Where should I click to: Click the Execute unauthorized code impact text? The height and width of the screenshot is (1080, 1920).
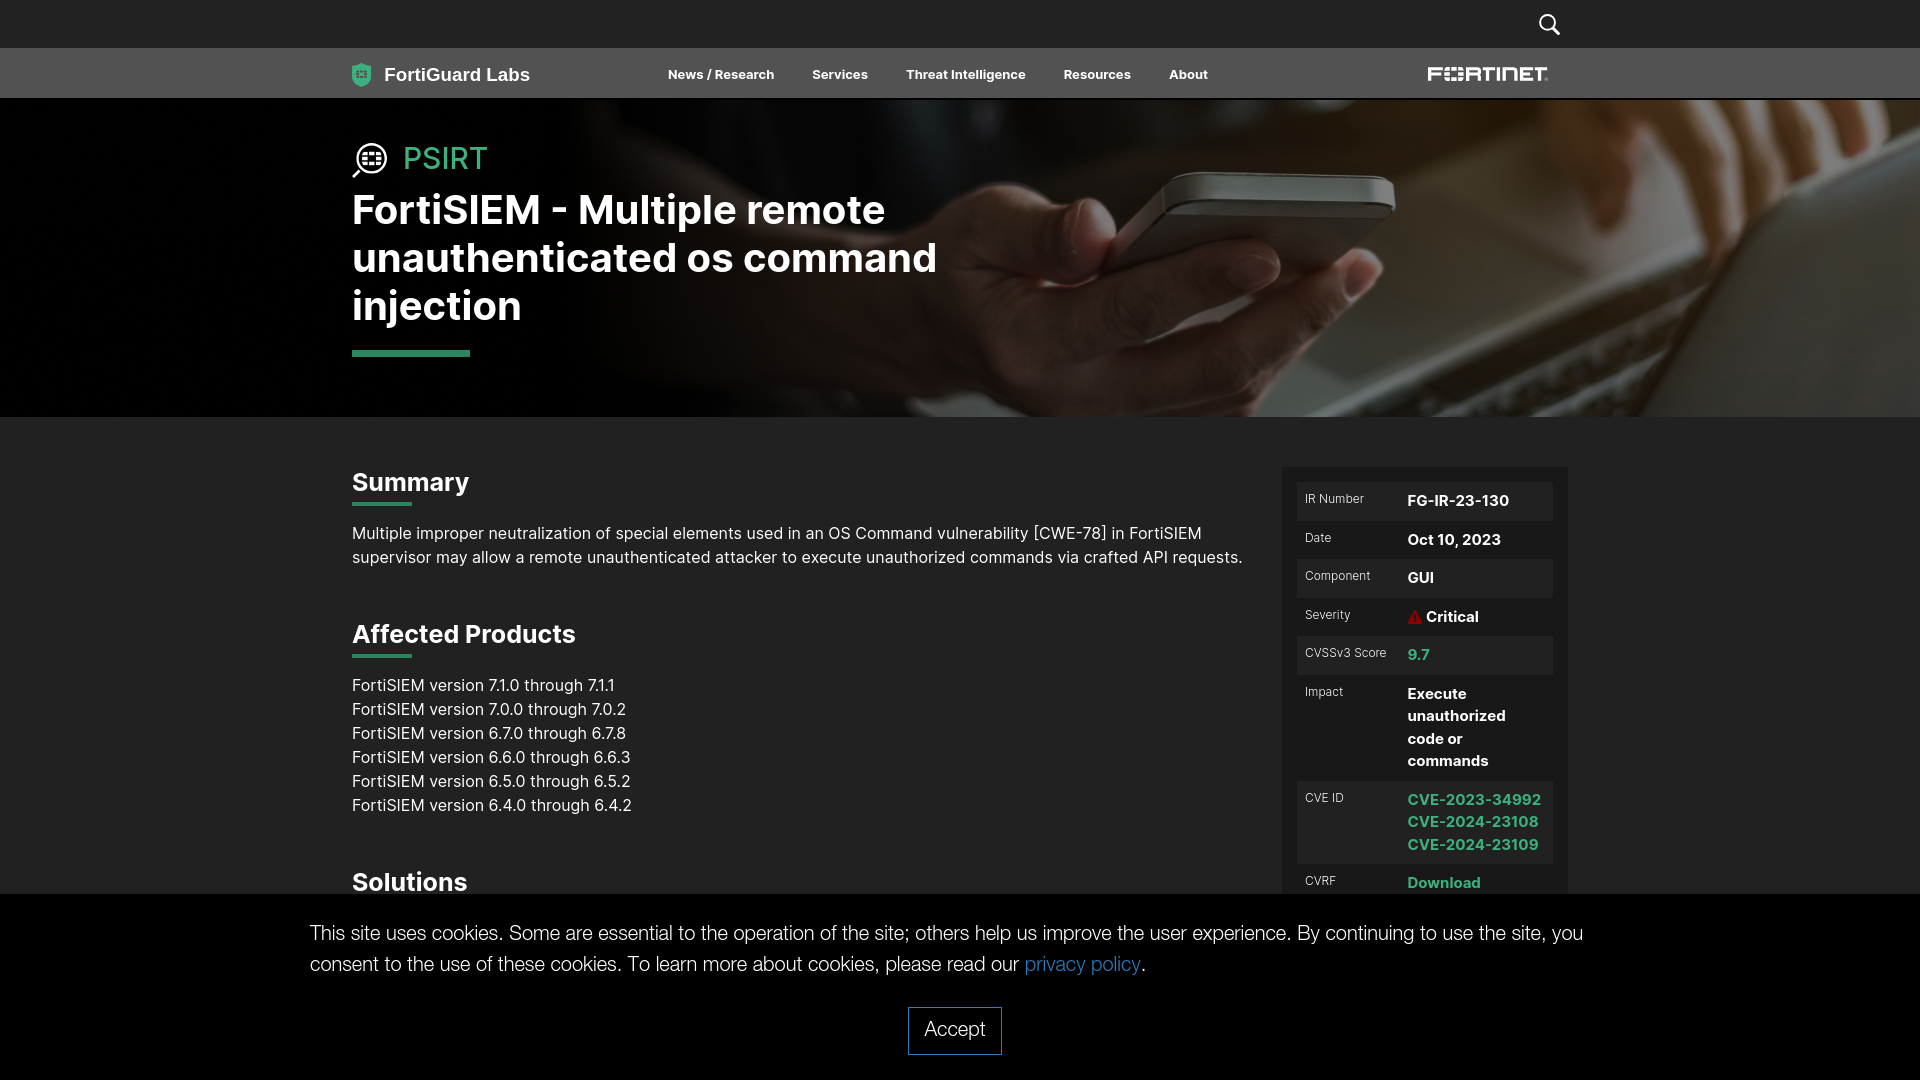[x=1456, y=728]
